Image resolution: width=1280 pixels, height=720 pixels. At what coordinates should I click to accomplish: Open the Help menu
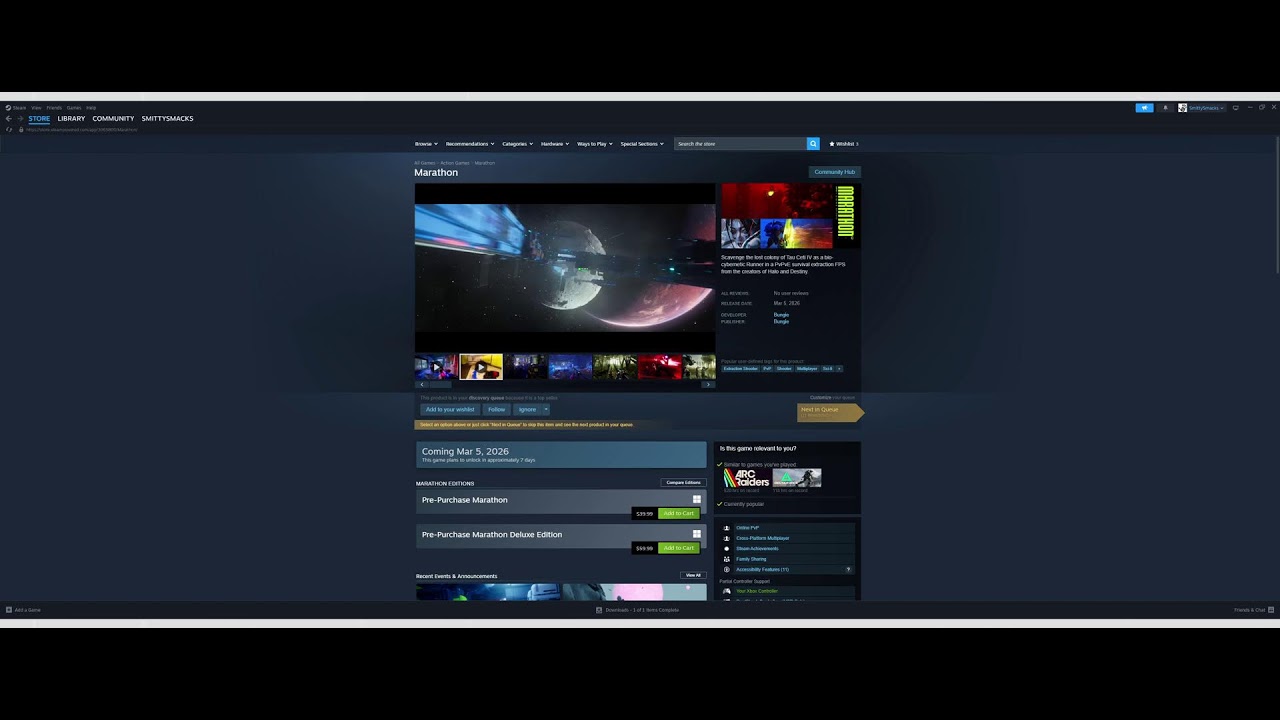[91, 108]
